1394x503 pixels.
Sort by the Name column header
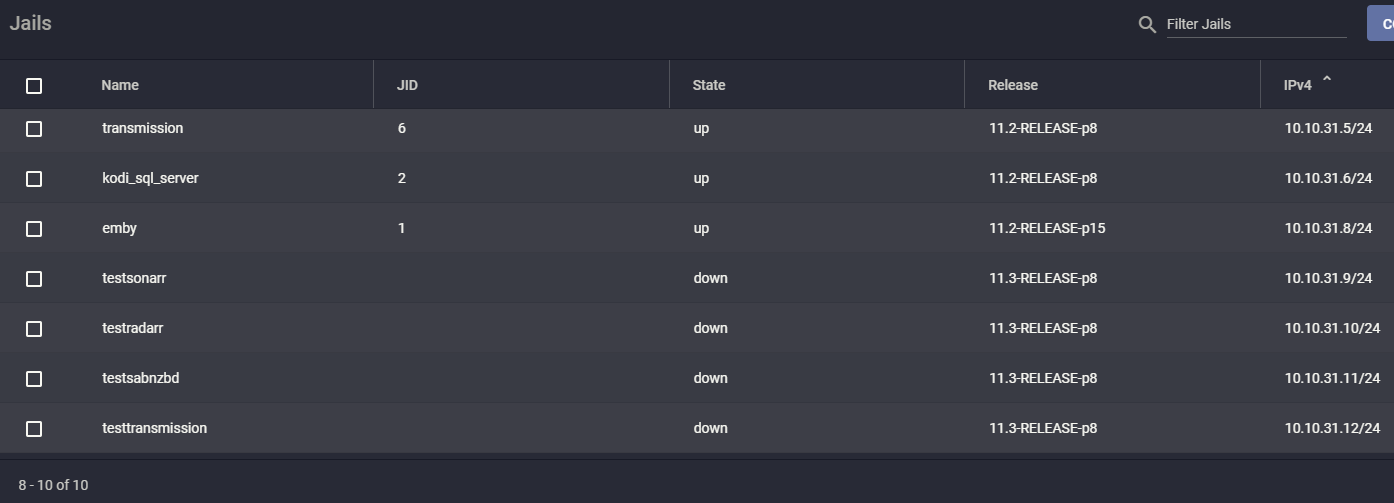(120, 85)
